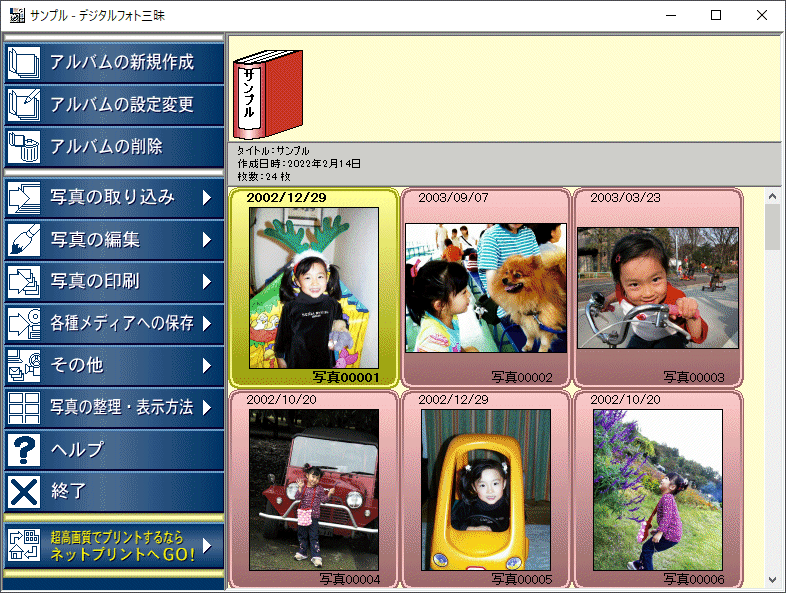Screen dimensions: 786x593
Task: Select thumbnail 写真00005 yellow toy car
Action: 486,490
